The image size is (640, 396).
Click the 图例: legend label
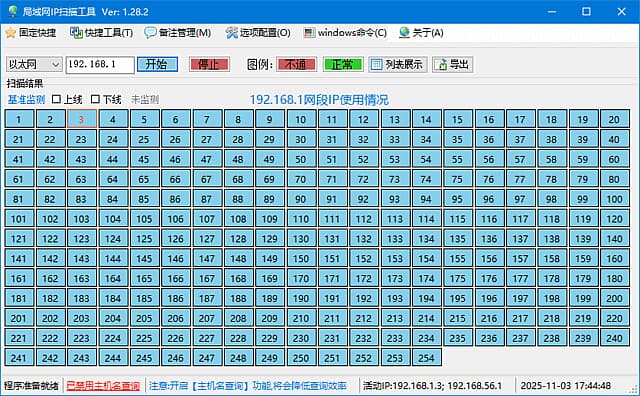[x=260, y=65]
